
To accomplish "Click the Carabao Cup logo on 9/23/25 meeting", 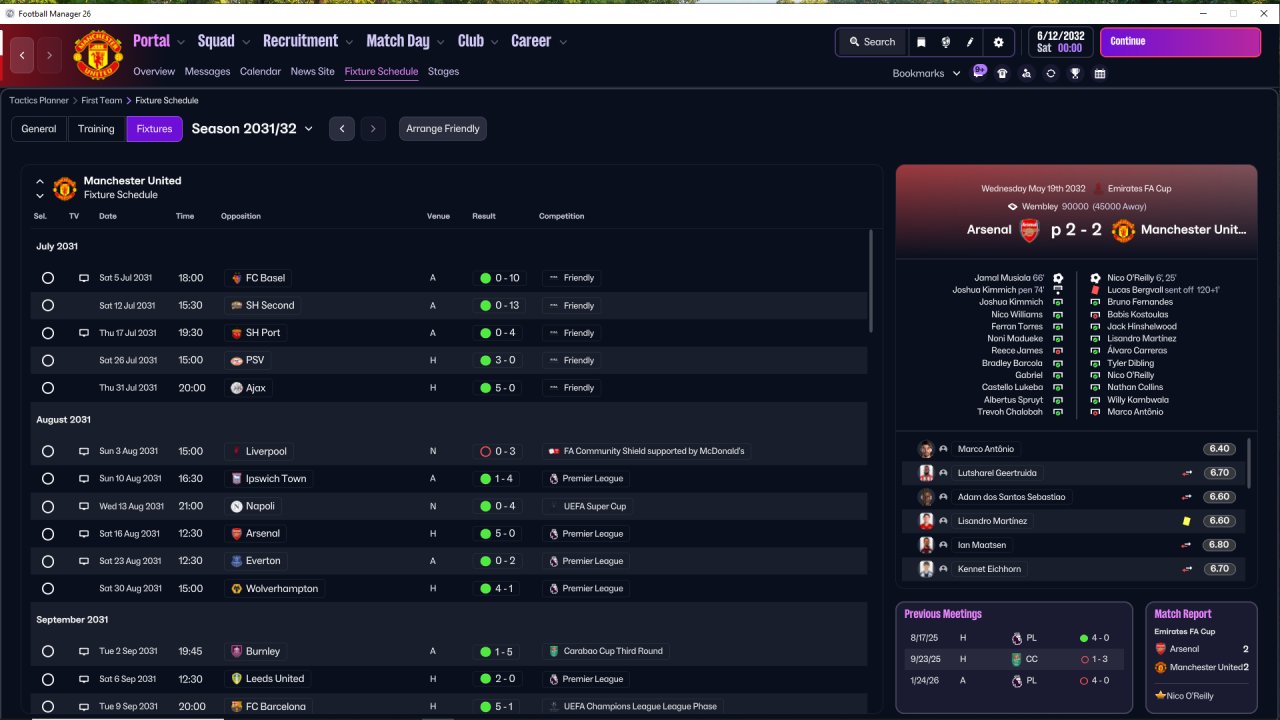I will (1017, 659).
